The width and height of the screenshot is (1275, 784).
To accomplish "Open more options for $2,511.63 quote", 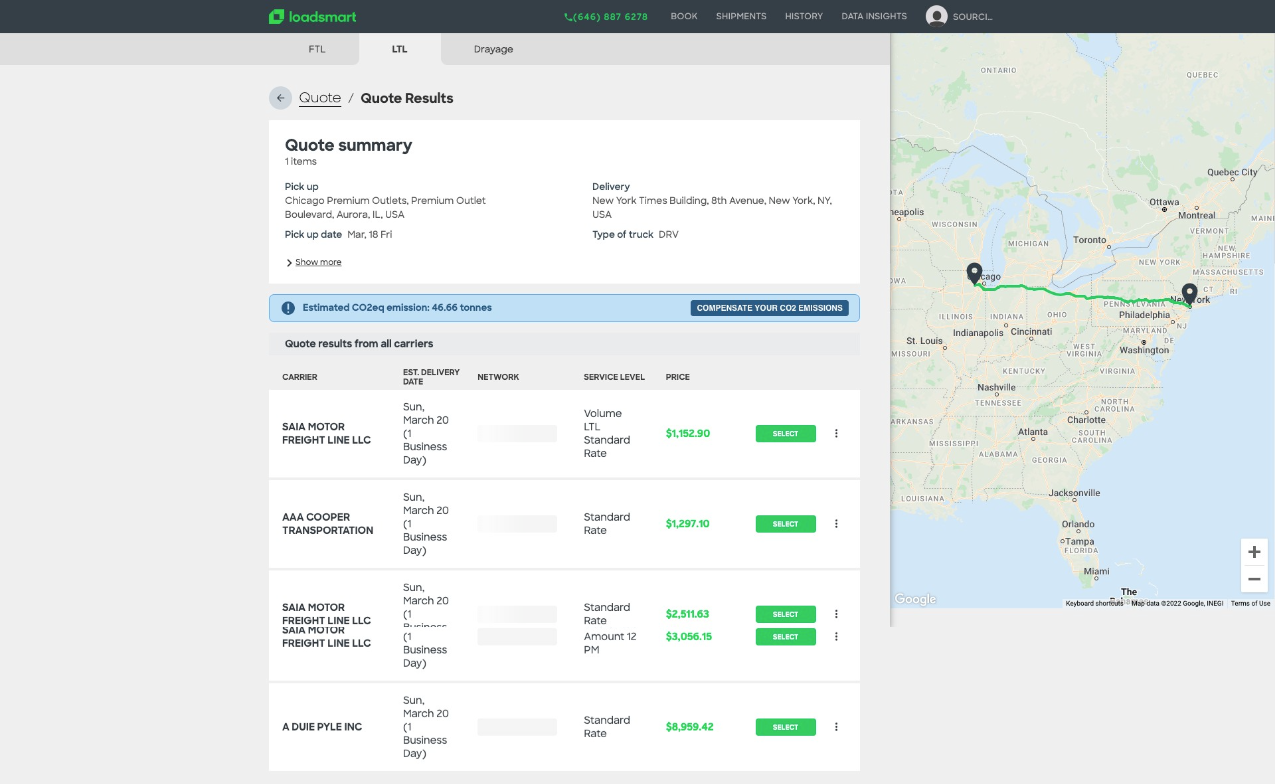I will coord(836,614).
